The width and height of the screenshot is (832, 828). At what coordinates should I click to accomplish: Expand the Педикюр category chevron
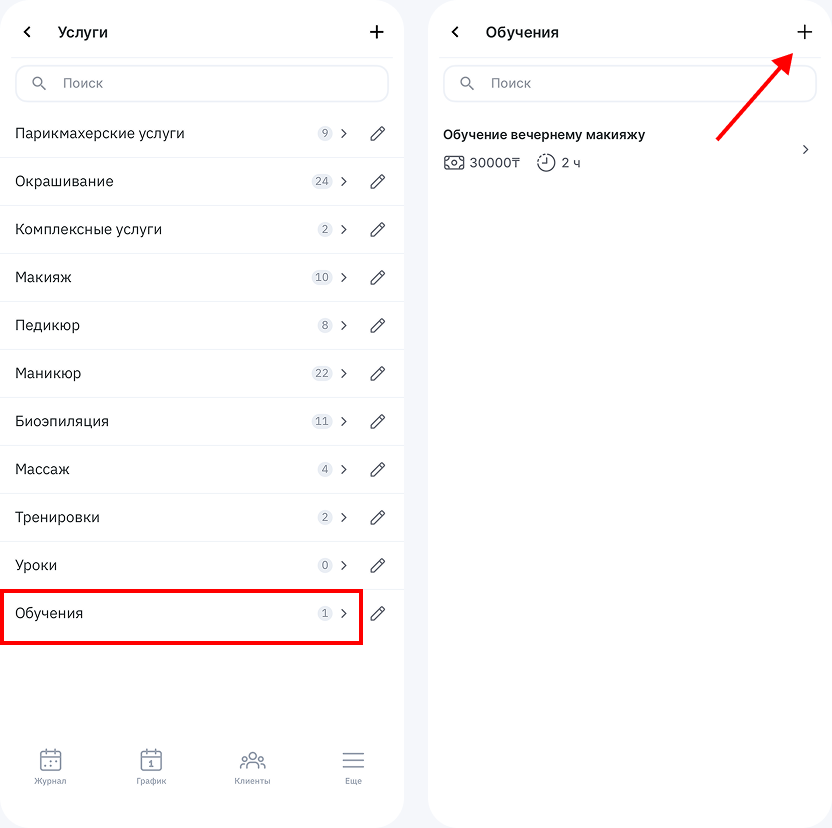coord(344,326)
